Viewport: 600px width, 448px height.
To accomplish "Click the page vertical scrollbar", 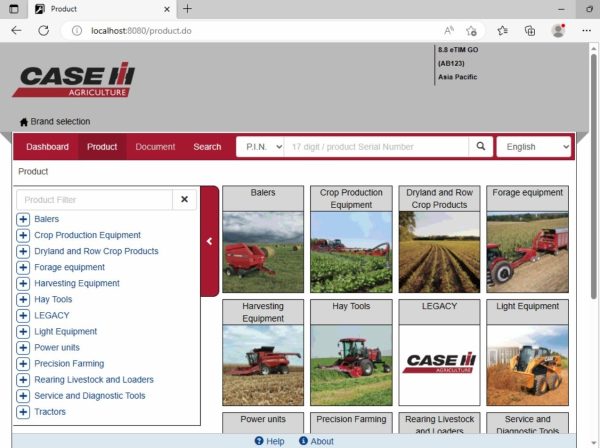I will 593,176.
